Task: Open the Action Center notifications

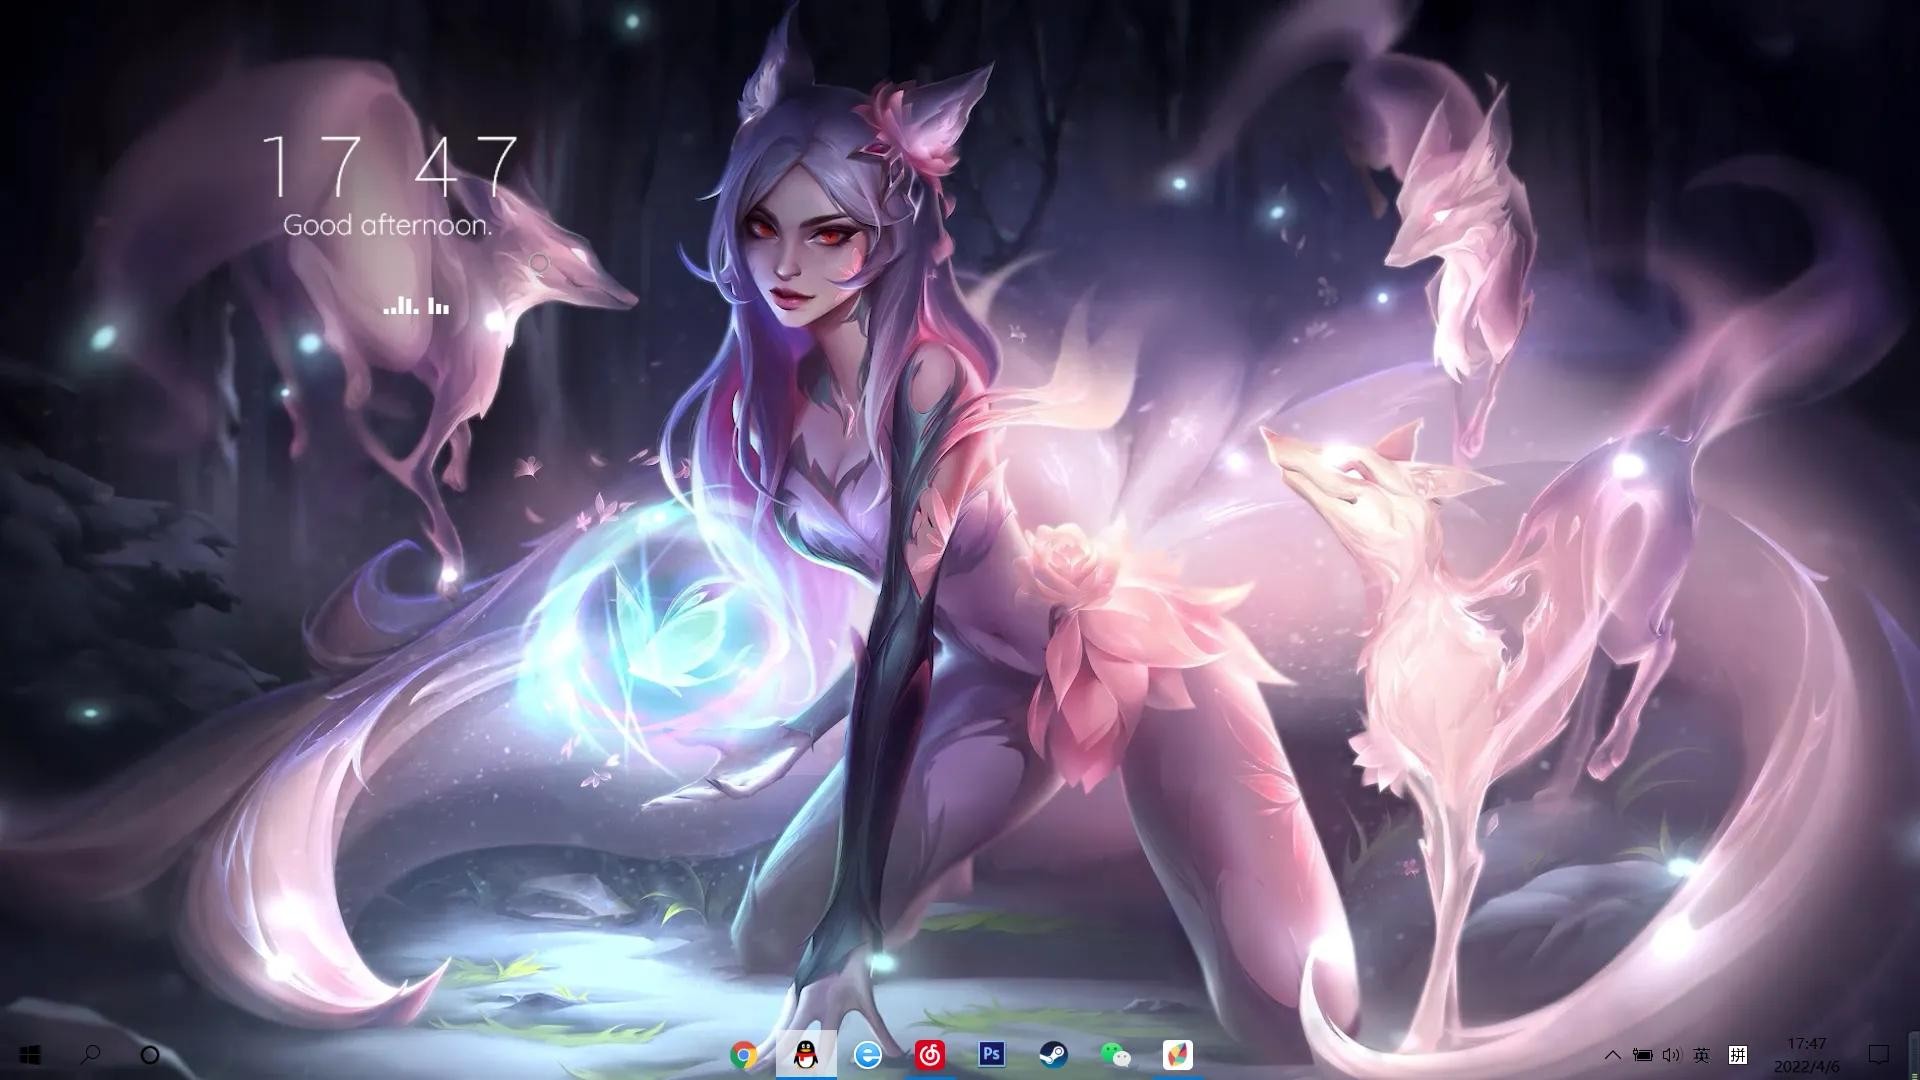Action: (1879, 1055)
